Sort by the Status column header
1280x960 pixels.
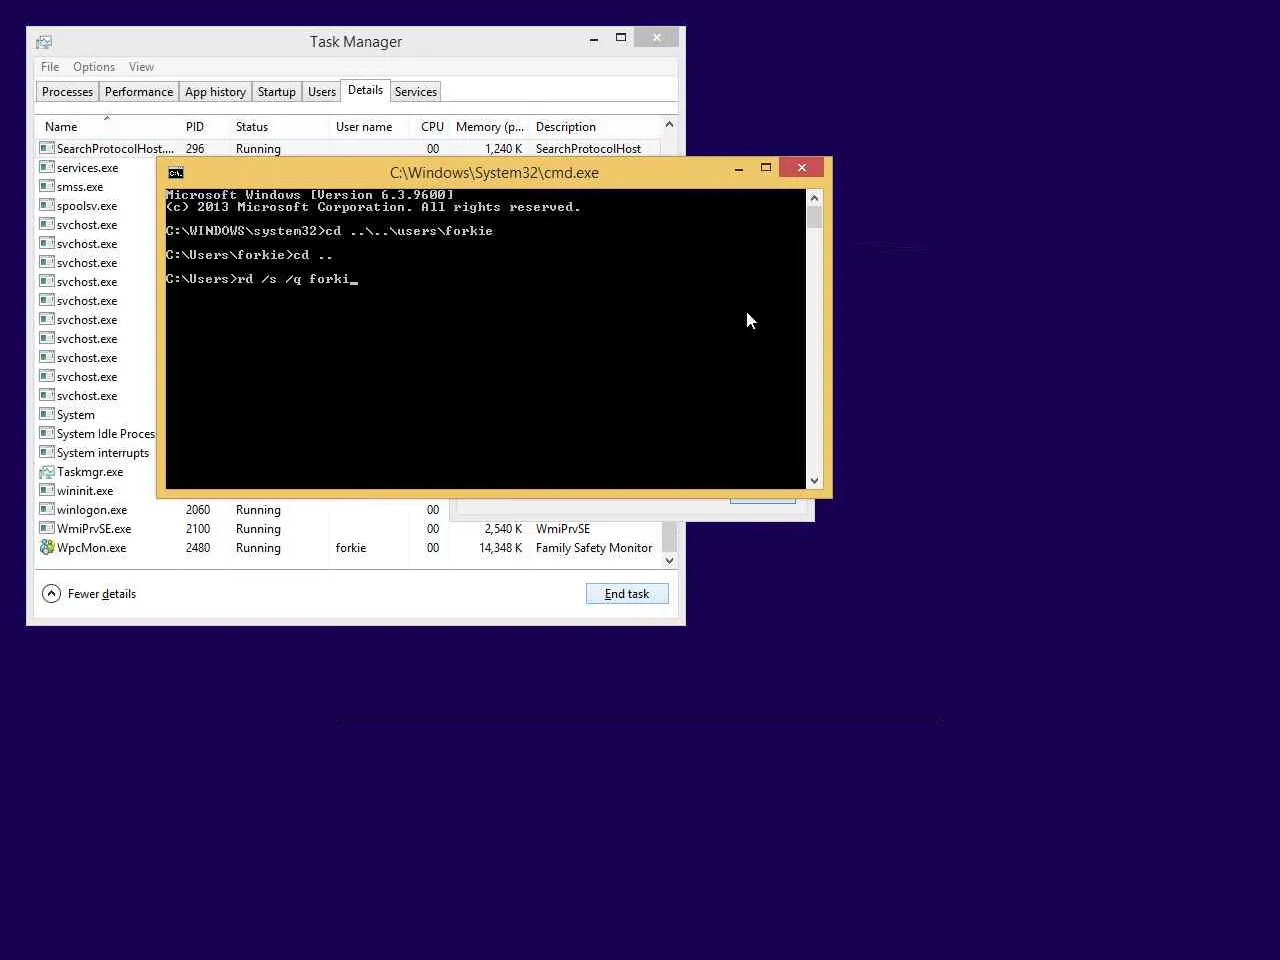(x=252, y=127)
